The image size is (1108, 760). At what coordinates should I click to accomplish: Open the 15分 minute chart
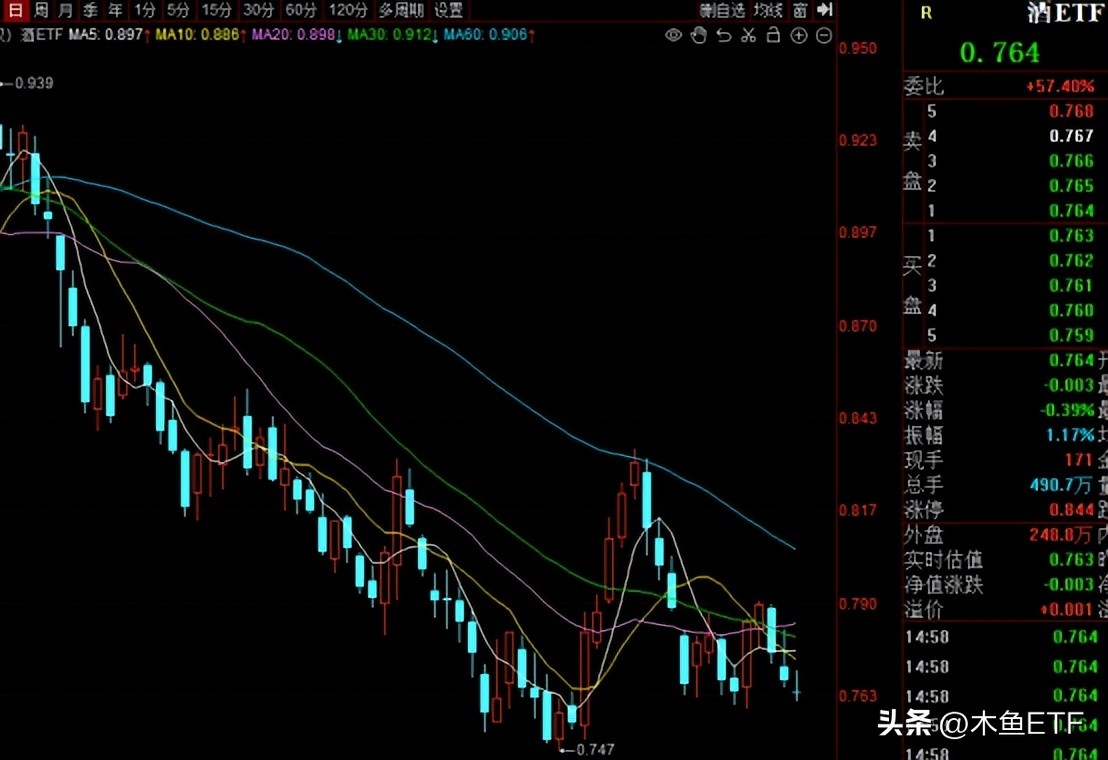coord(216,10)
